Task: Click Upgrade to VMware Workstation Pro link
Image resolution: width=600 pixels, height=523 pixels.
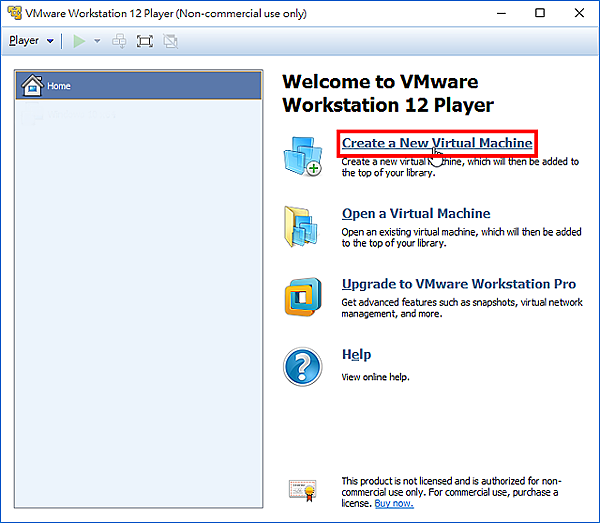Action: tap(459, 284)
